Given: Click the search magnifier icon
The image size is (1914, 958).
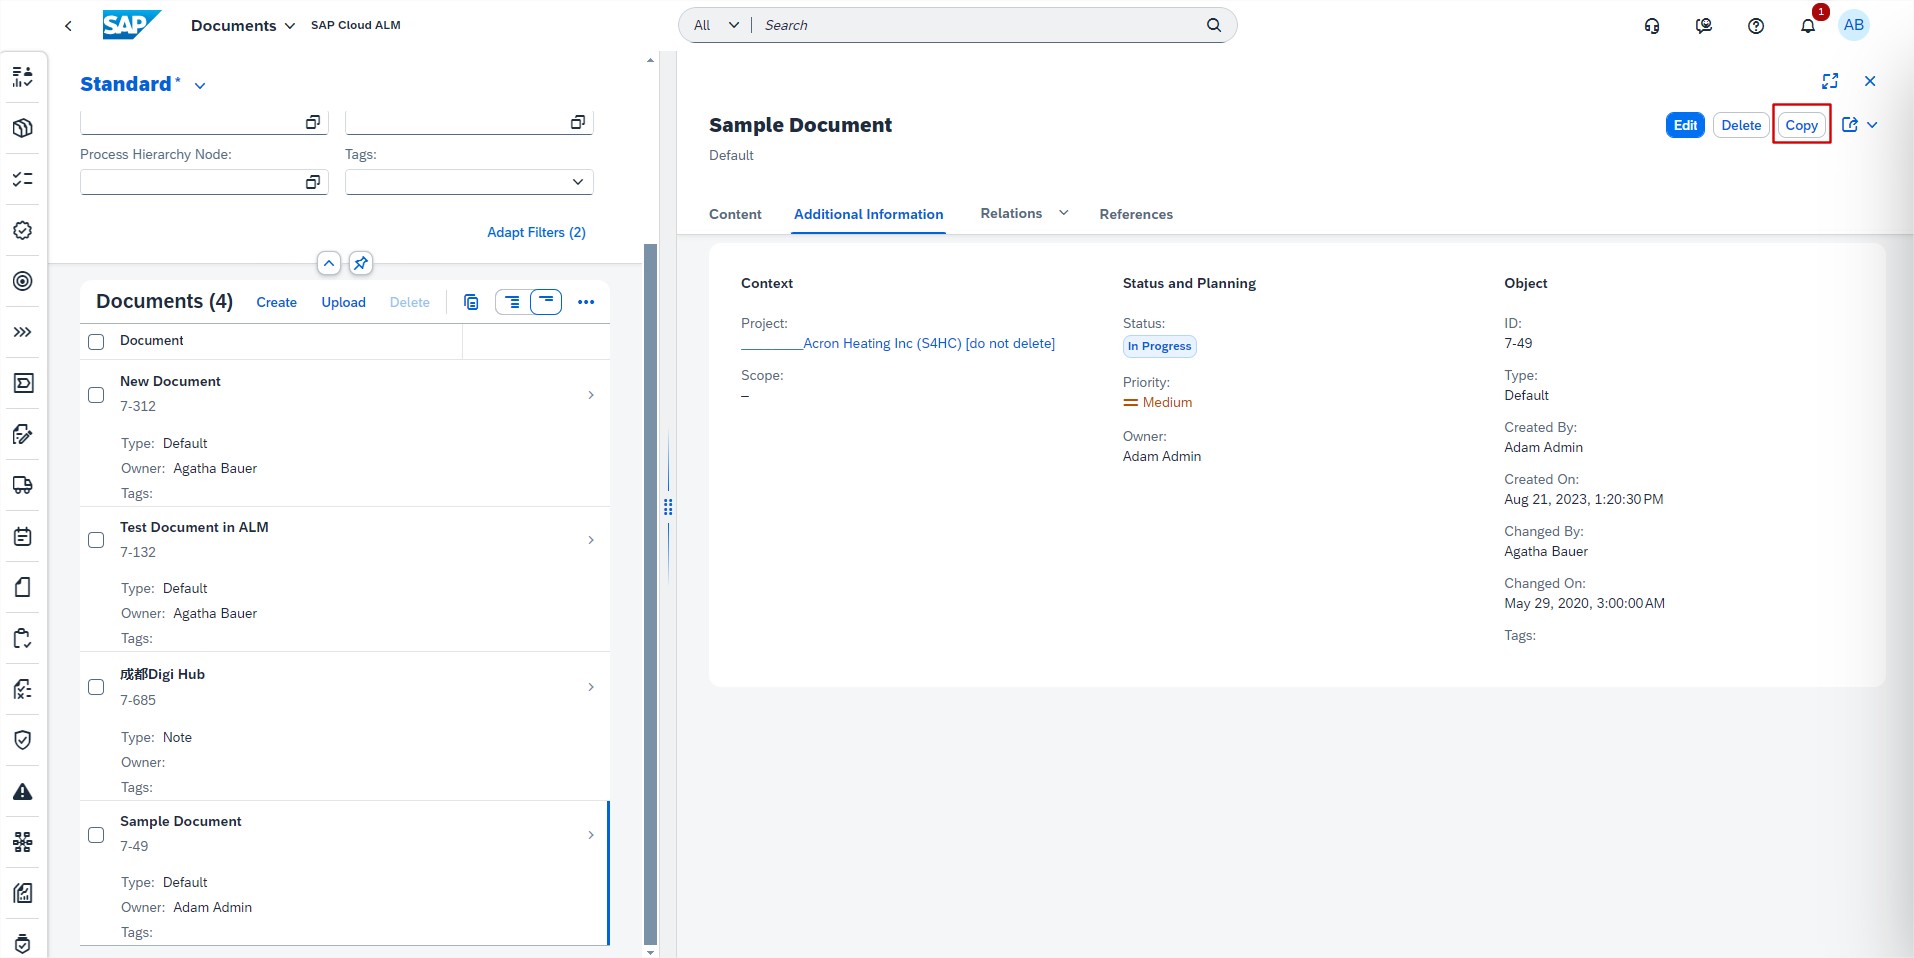Looking at the screenshot, I should [x=1213, y=25].
